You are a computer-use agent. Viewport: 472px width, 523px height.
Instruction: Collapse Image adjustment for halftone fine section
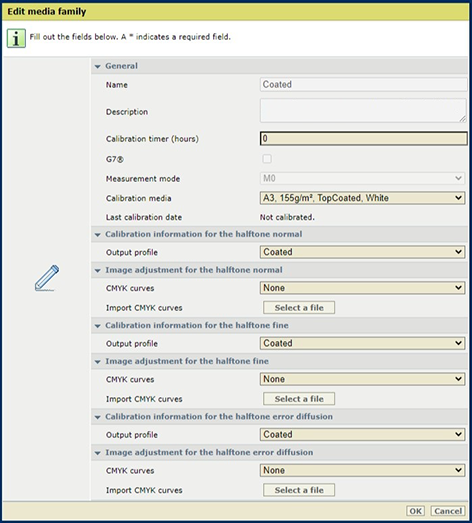(97, 361)
